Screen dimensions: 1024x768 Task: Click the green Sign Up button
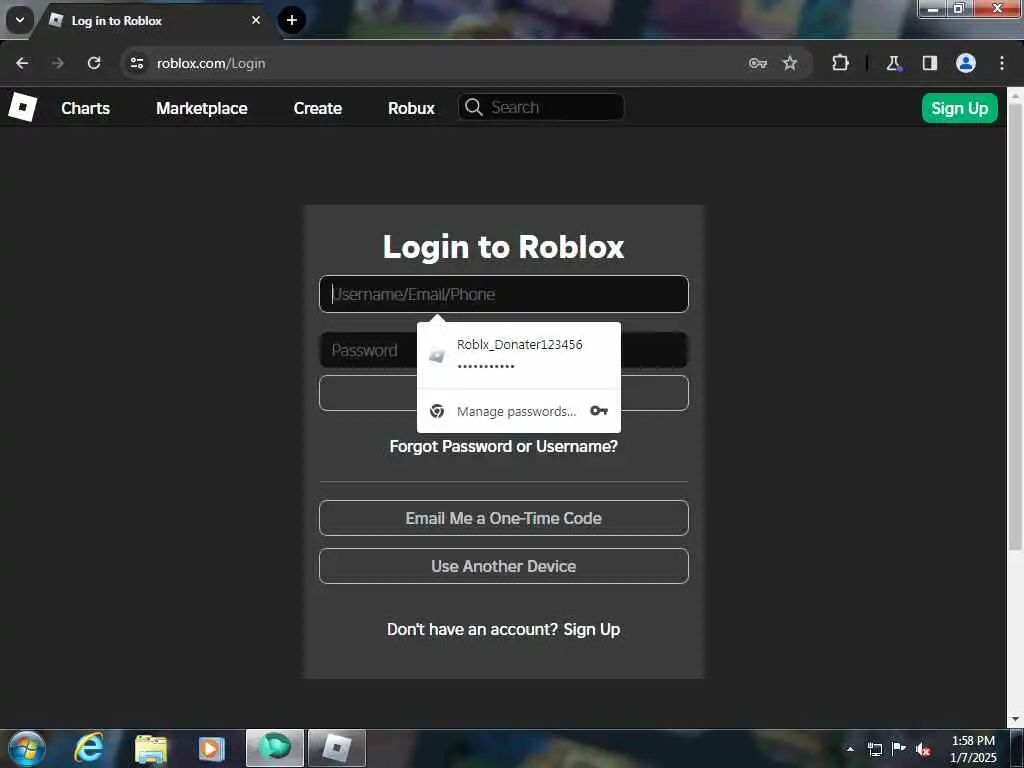[x=959, y=108]
